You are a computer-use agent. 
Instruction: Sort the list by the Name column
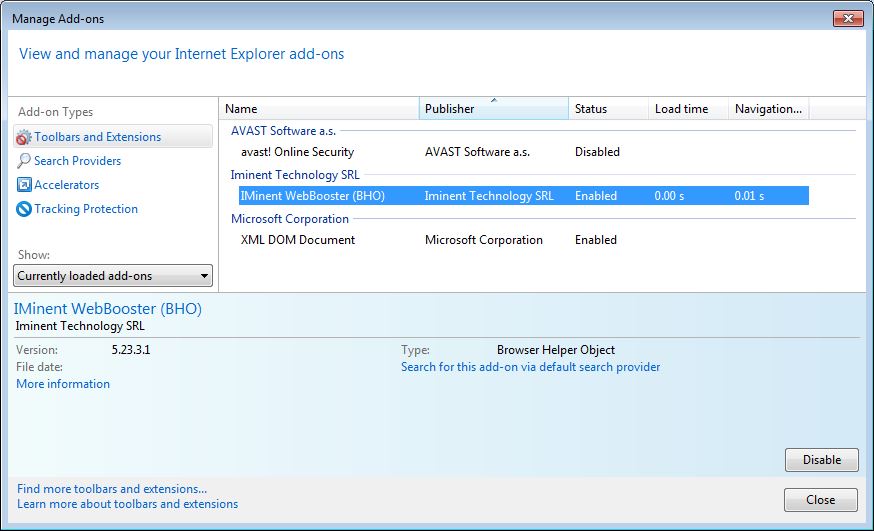click(x=318, y=109)
